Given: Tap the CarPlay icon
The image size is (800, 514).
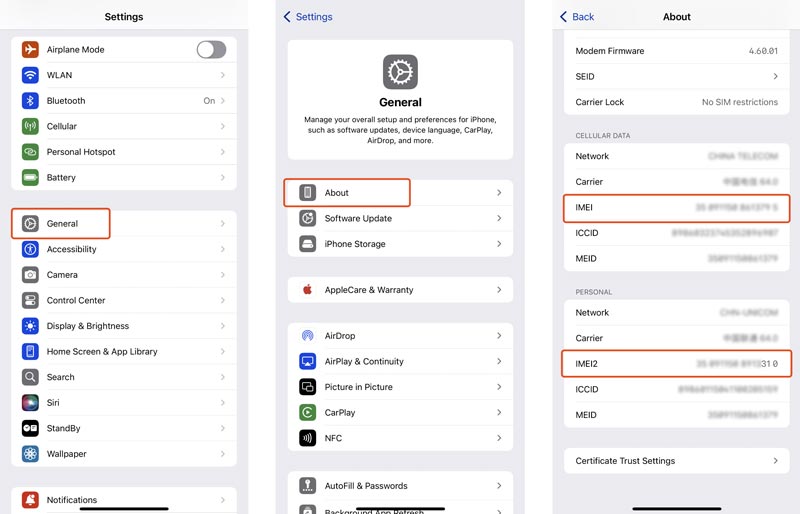Looking at the screenshot, I should [x=308, y=412].
